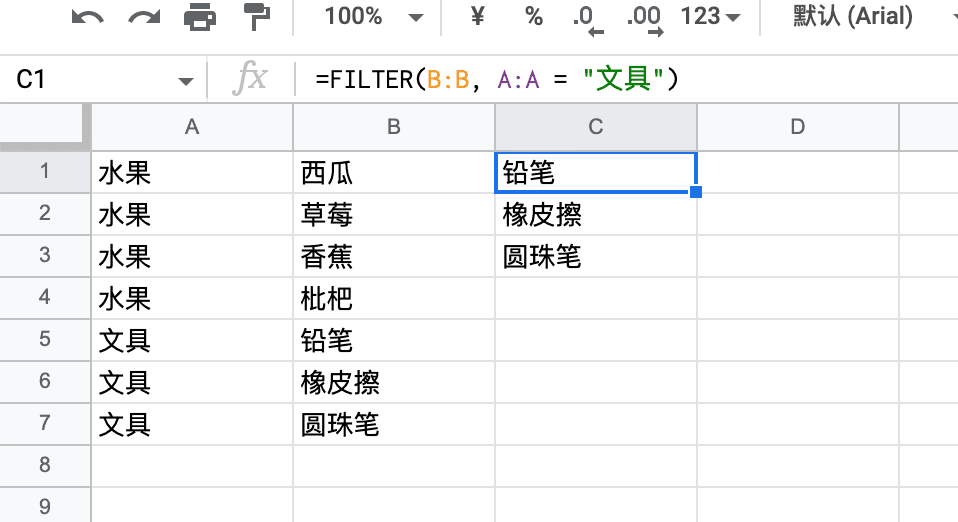
Task: Select column A header
Action: point(192,127)
